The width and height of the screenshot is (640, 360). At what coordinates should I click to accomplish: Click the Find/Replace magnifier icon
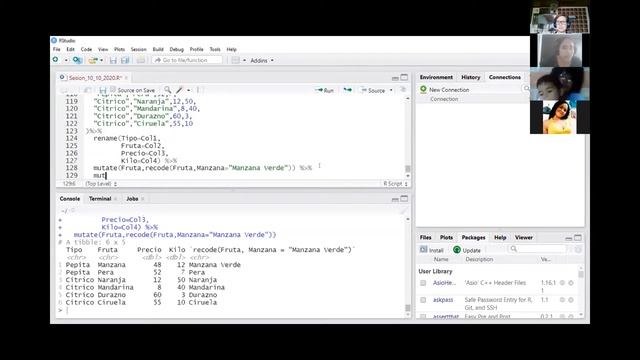(168, 90)
